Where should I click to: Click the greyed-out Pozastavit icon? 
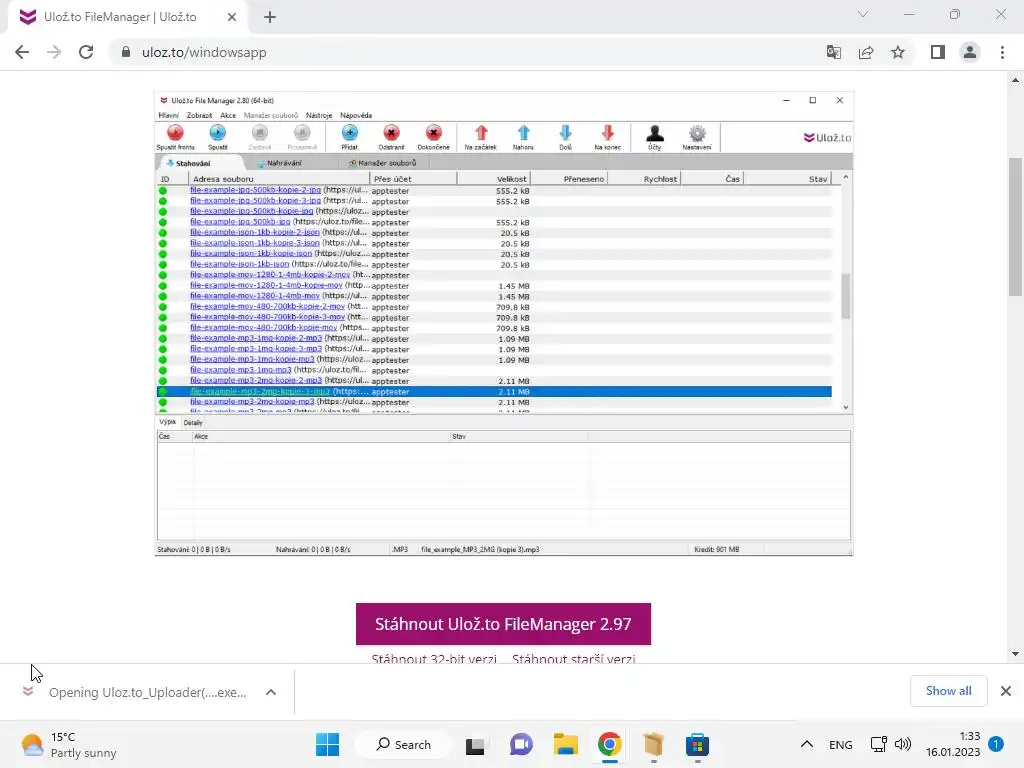tap(302, 133)
